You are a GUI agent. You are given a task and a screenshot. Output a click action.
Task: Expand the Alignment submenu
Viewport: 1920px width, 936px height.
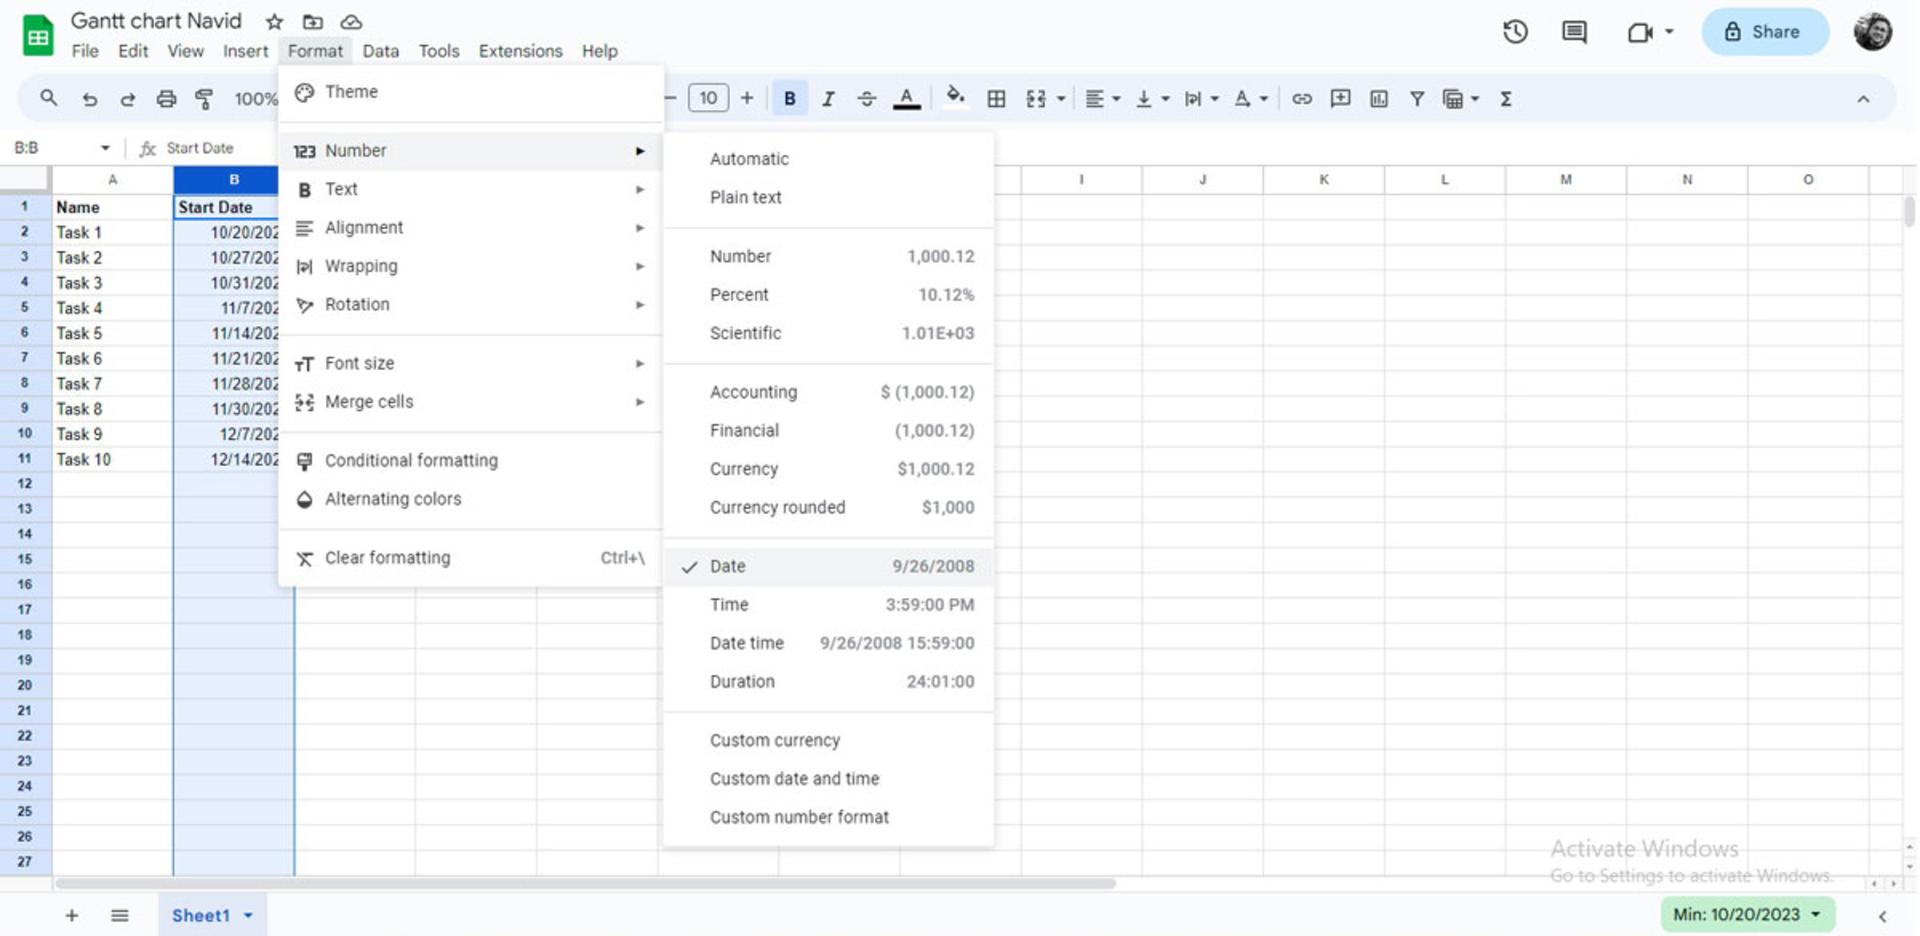point(471,228)
